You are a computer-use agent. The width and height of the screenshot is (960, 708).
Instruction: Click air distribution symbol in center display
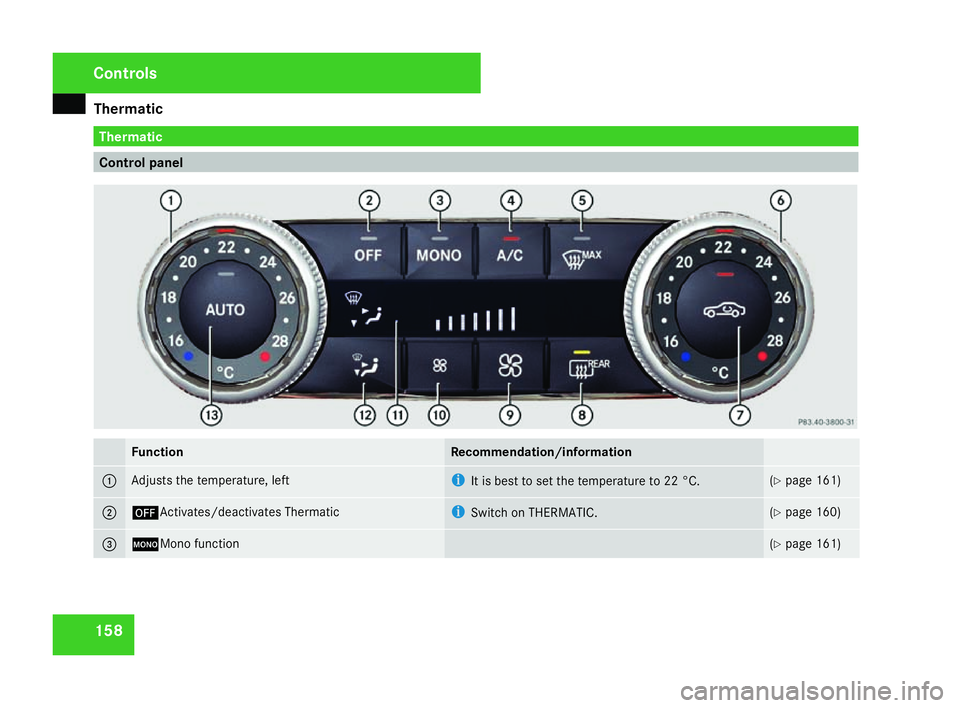365,309
